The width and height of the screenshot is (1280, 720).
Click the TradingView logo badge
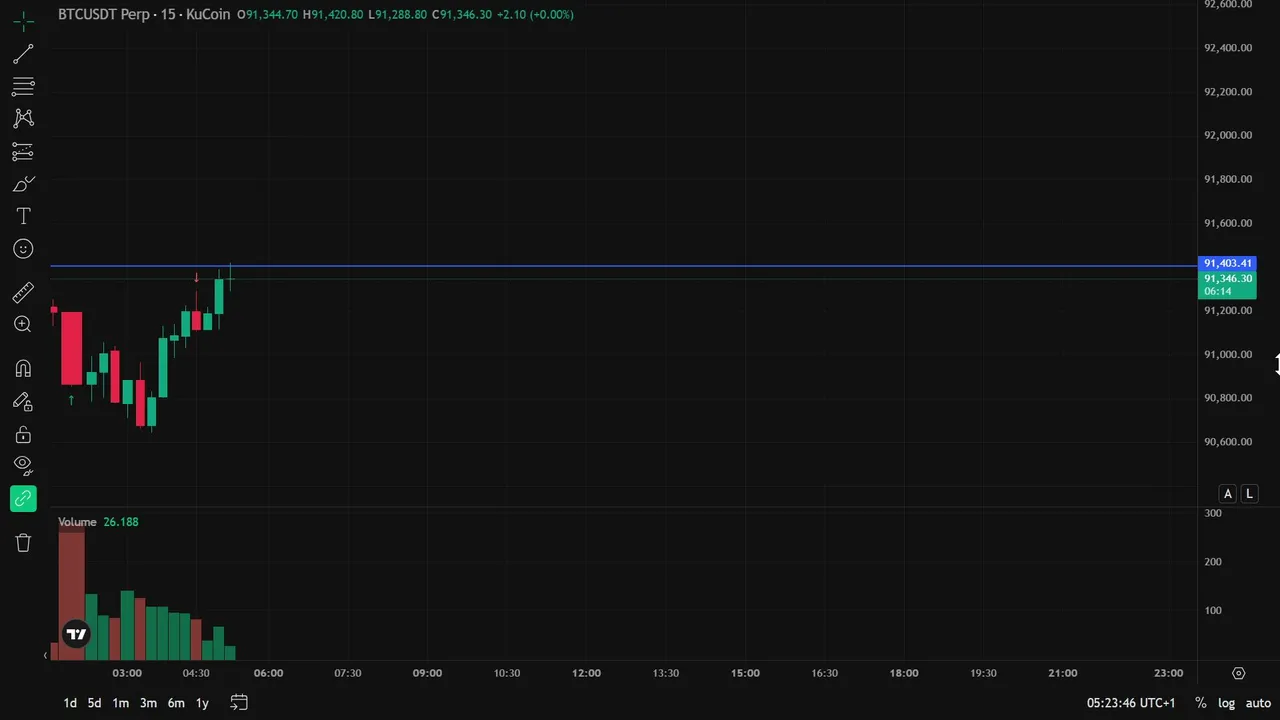point(76,634)
